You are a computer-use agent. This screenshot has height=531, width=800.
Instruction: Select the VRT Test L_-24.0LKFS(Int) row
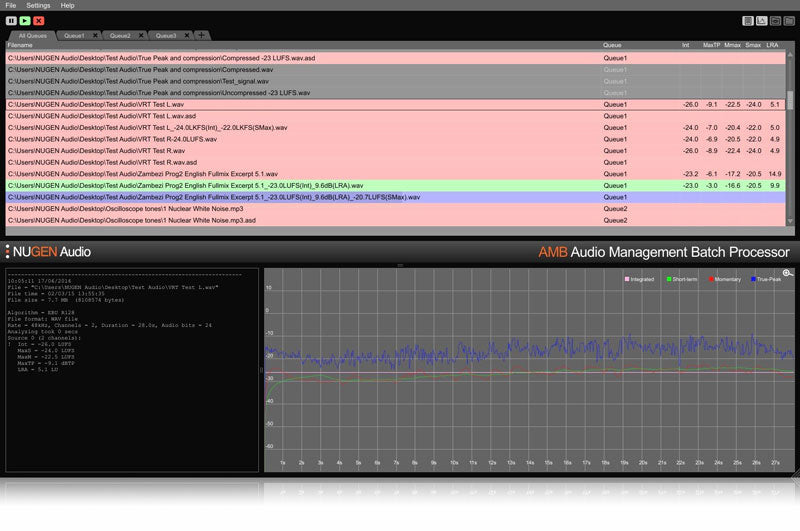click(395, 128)
